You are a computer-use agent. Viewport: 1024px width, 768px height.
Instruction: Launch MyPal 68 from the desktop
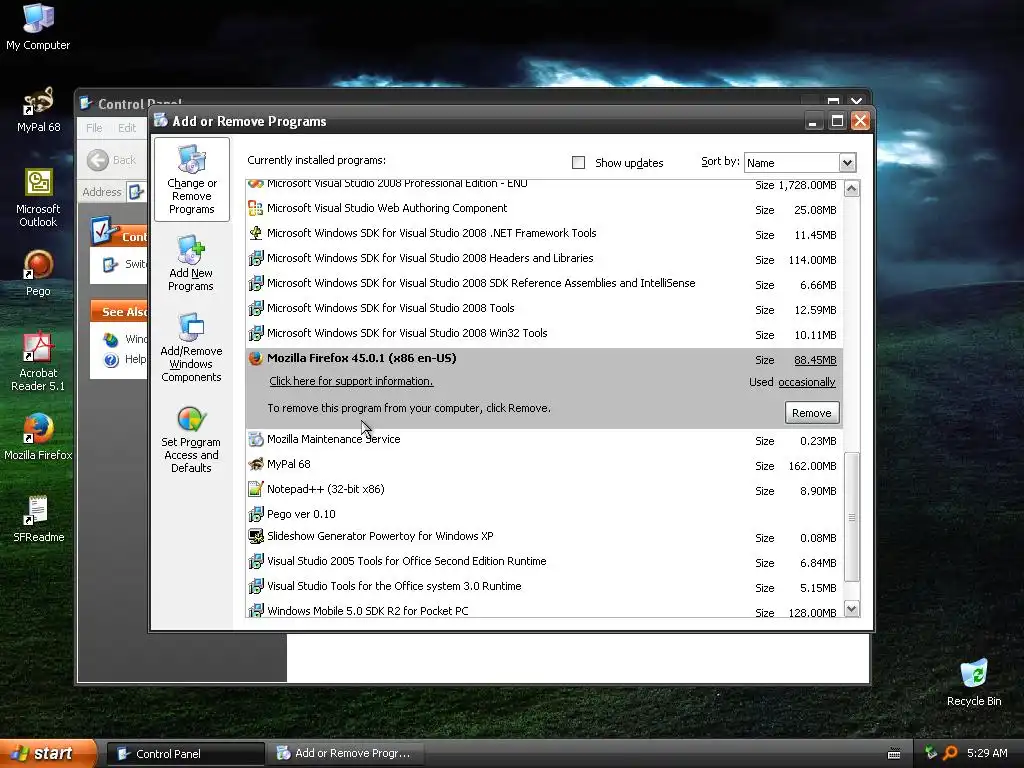[x=38, y=109]
